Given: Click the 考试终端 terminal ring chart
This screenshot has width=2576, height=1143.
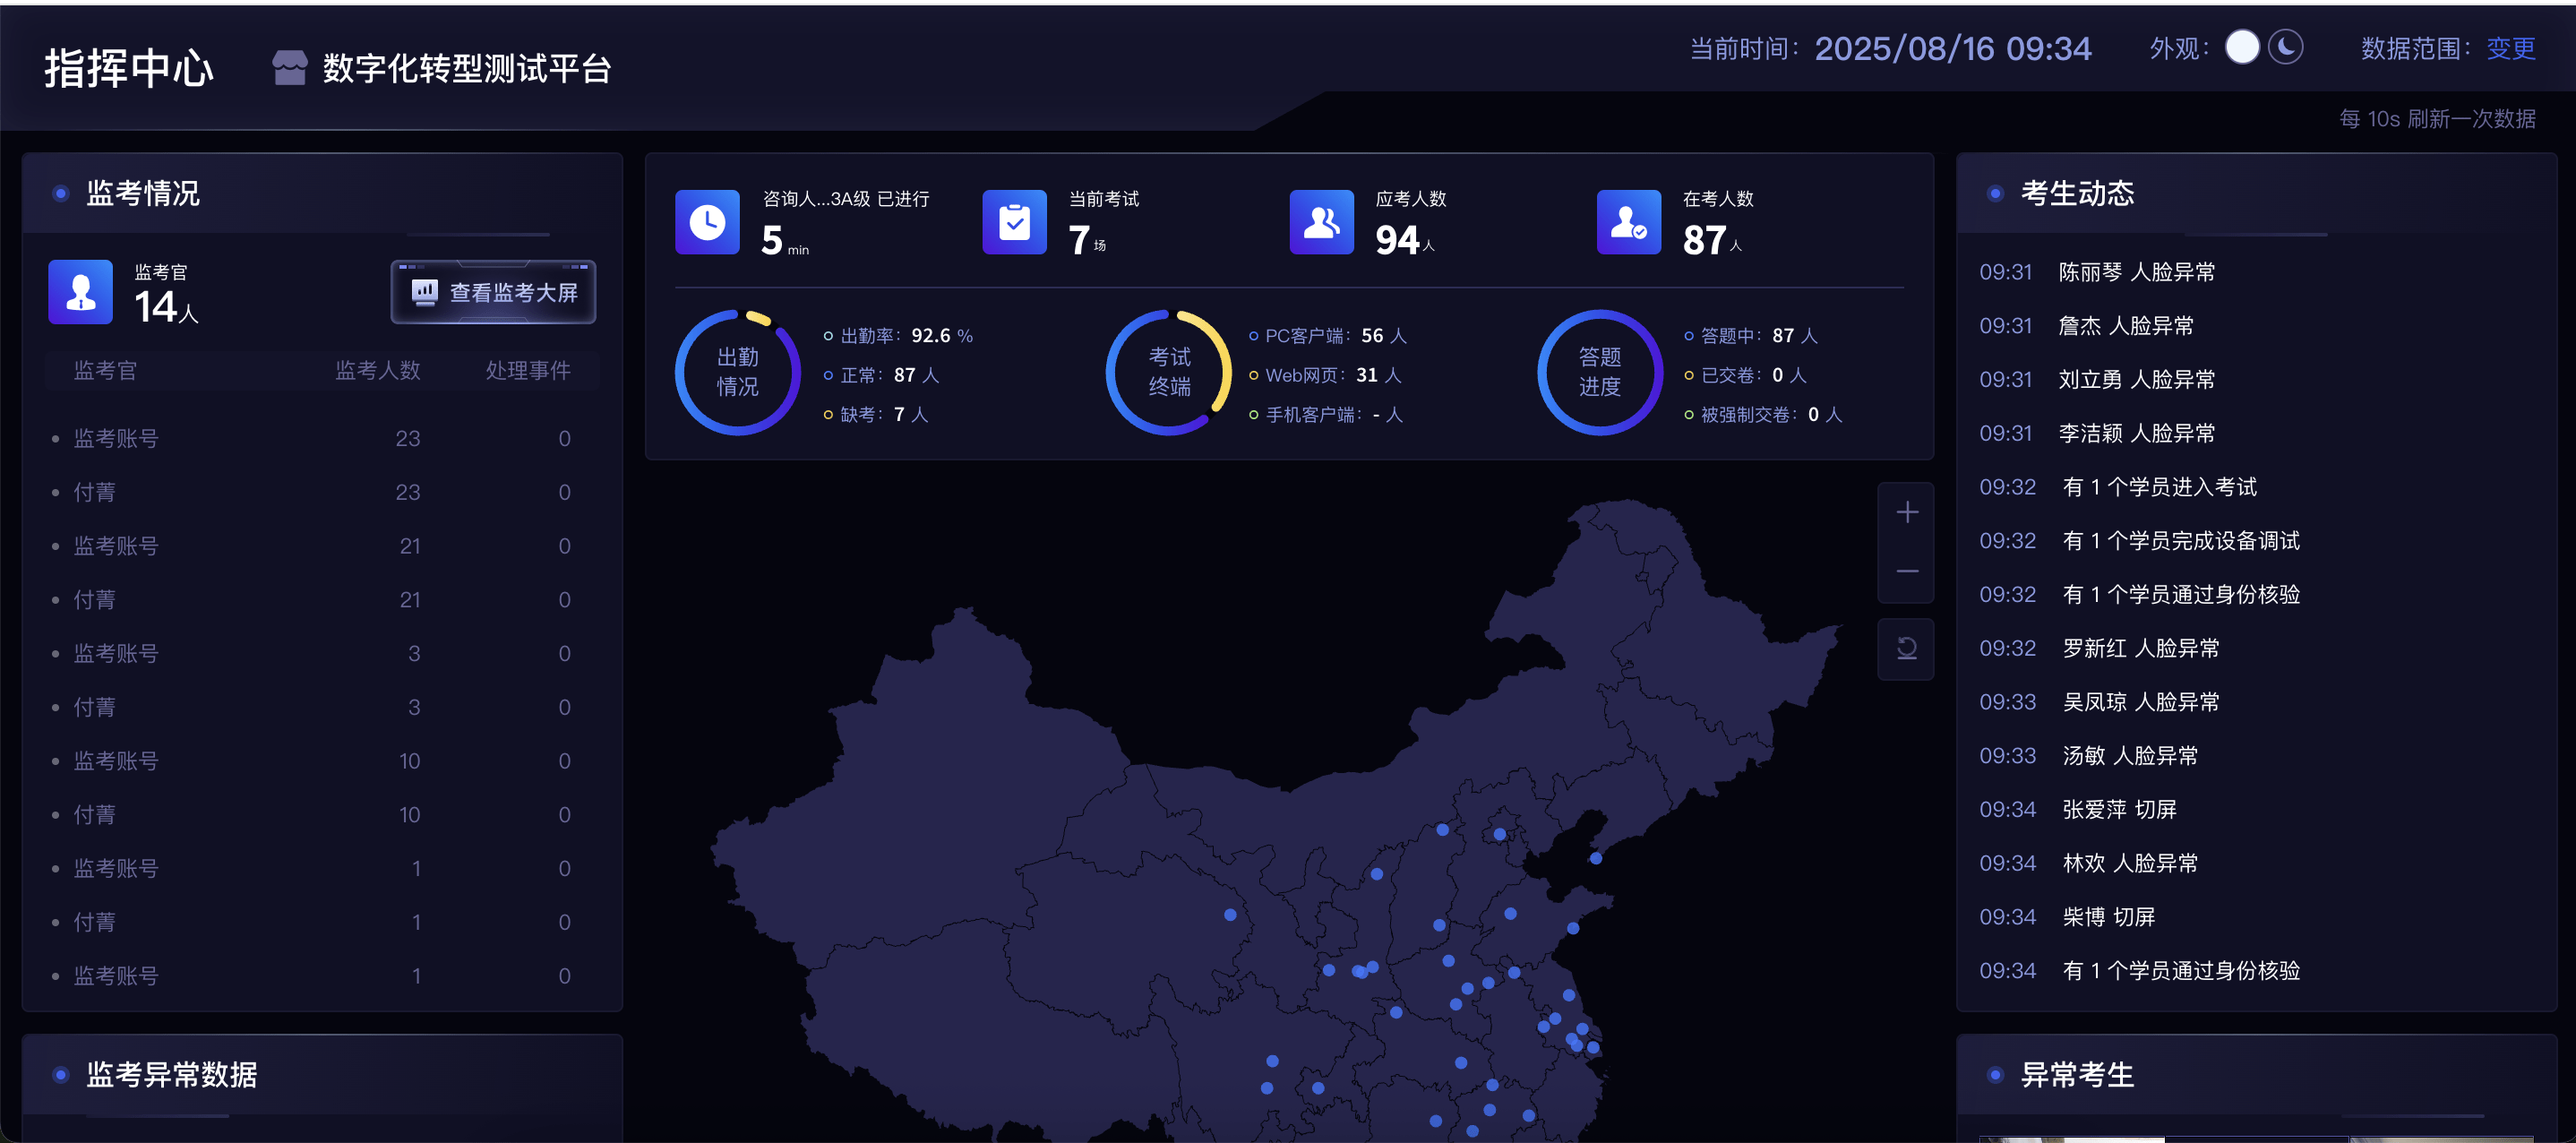Looking at the screenshot, I should tap(1169, 372).
